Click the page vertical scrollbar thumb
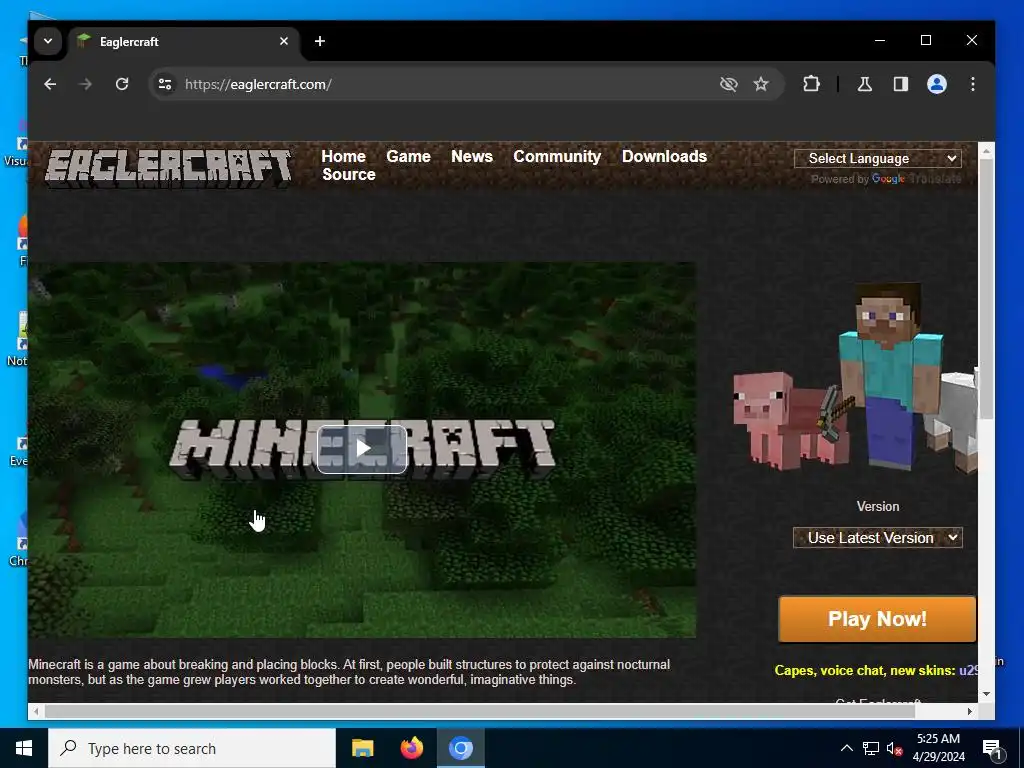Screen dimensions: 1024x768 (986, 287)
